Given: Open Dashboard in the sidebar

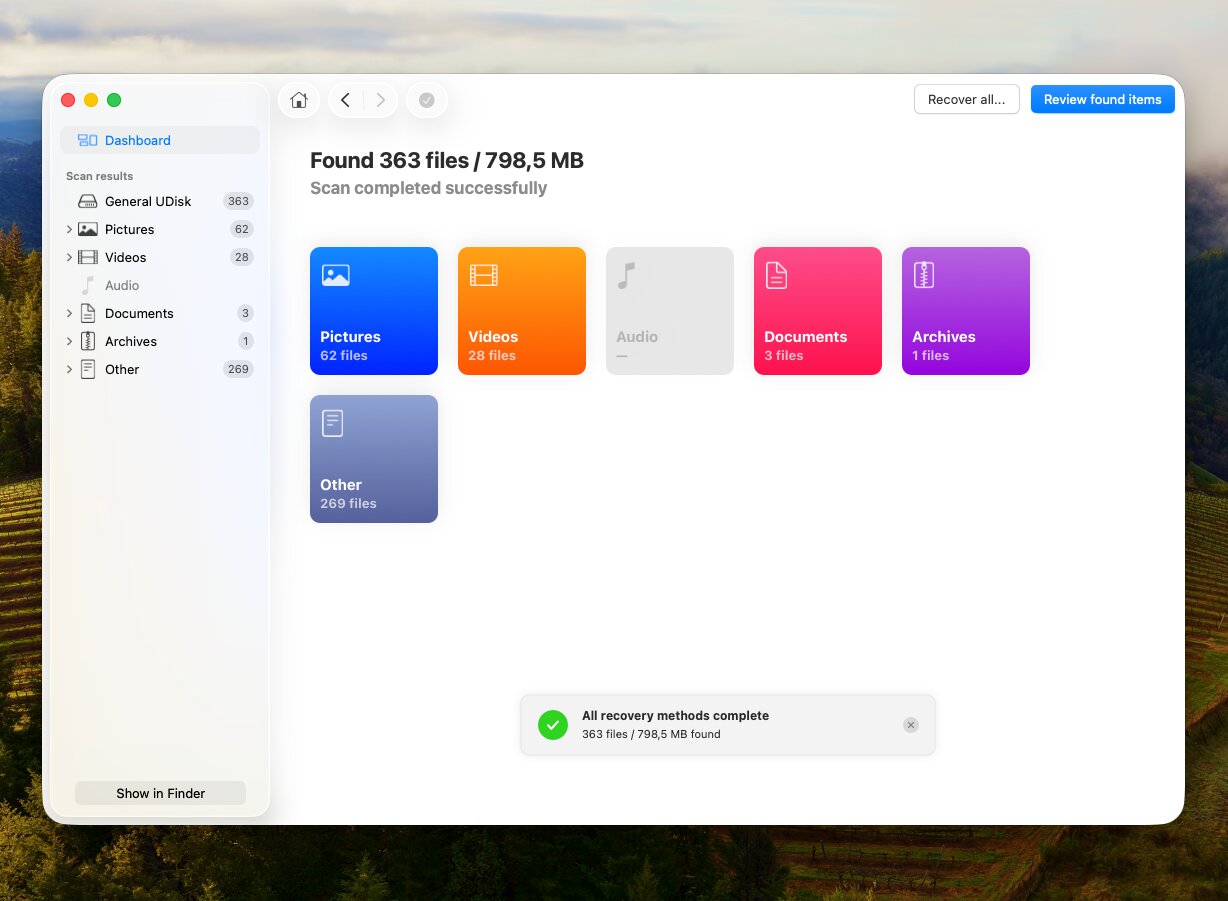Looking at the screenshot, I should click(x=160, y=140).
